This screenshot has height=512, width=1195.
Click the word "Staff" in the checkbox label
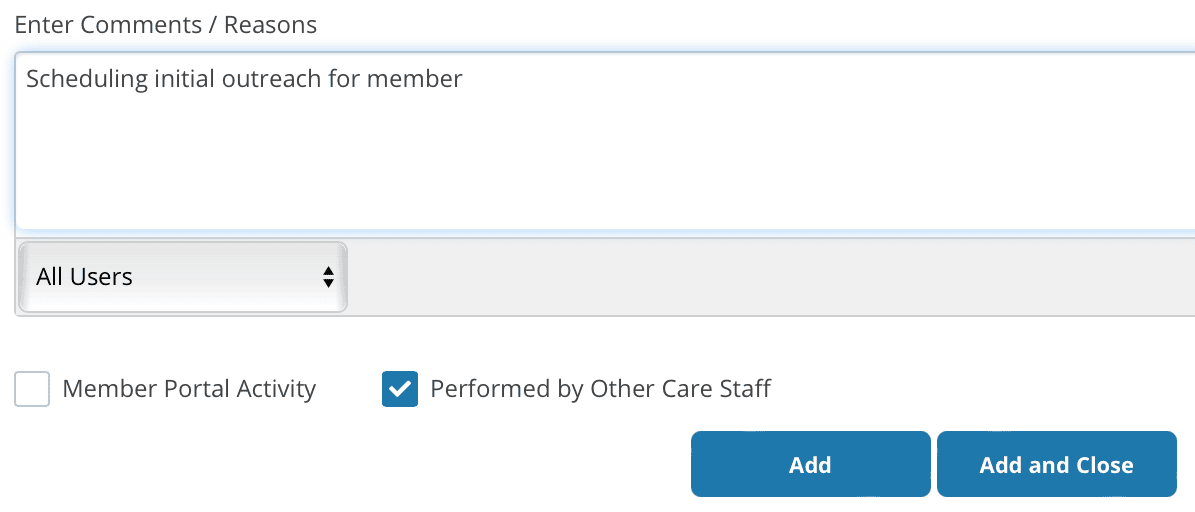click(746, 389)
